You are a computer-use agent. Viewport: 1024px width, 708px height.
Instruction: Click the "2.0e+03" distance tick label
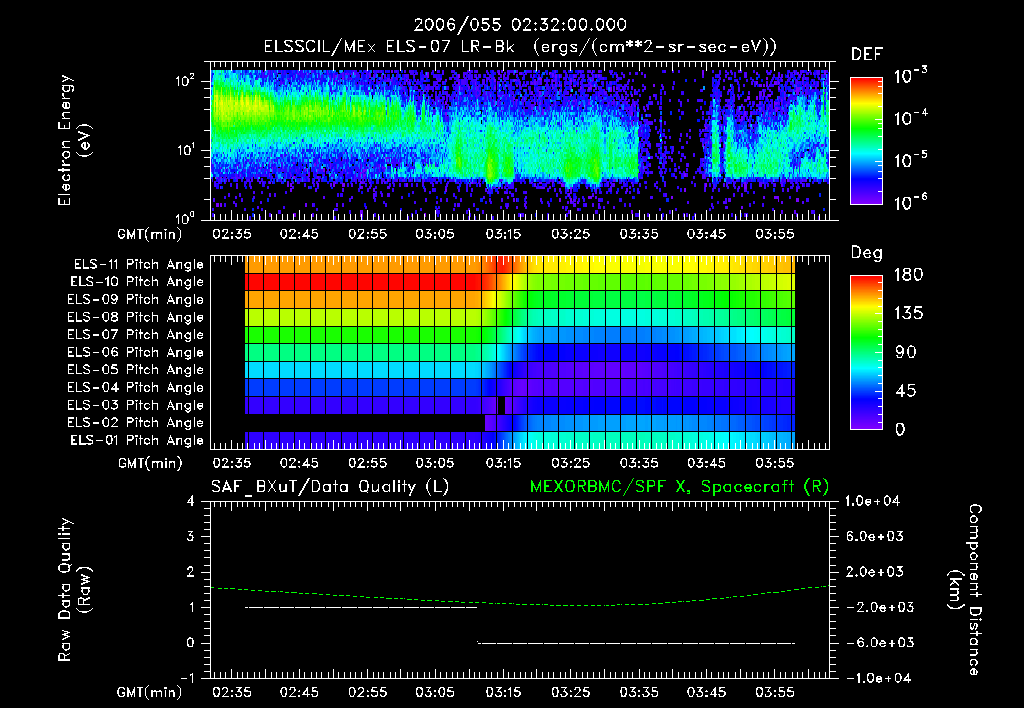tap(874, 571)
